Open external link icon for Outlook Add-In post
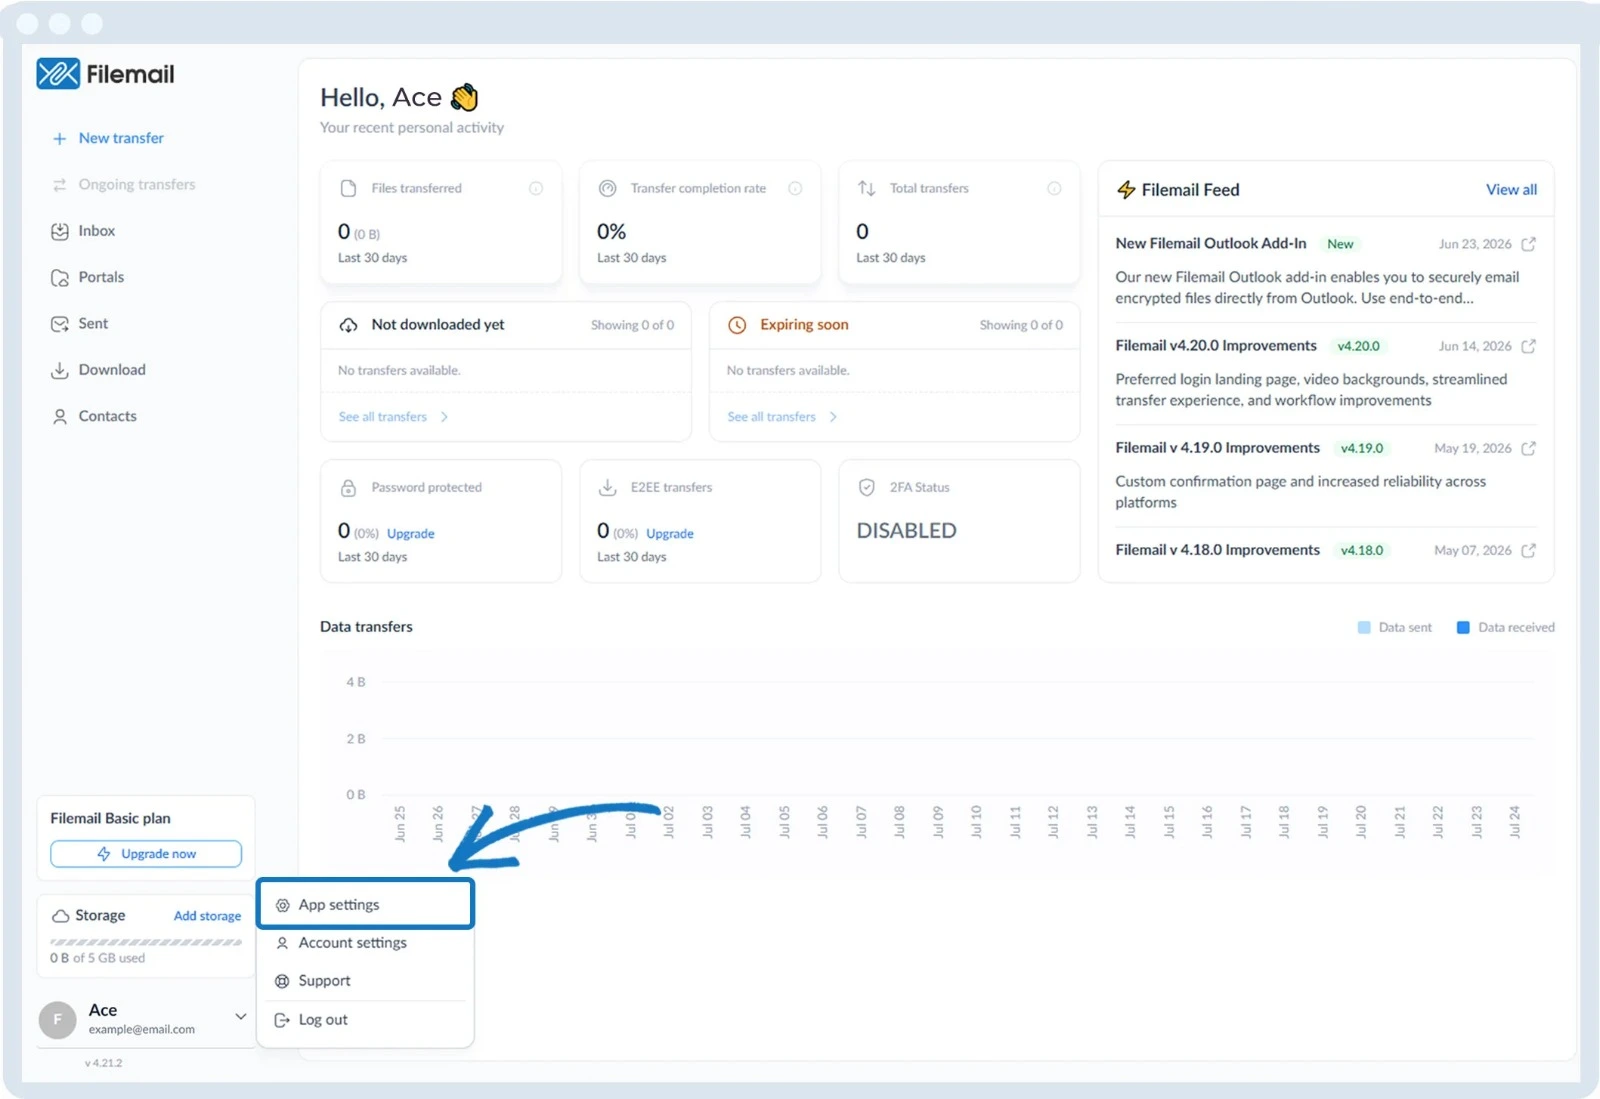Viewport: 1600px width, 1099px height. pos(1528,244)
